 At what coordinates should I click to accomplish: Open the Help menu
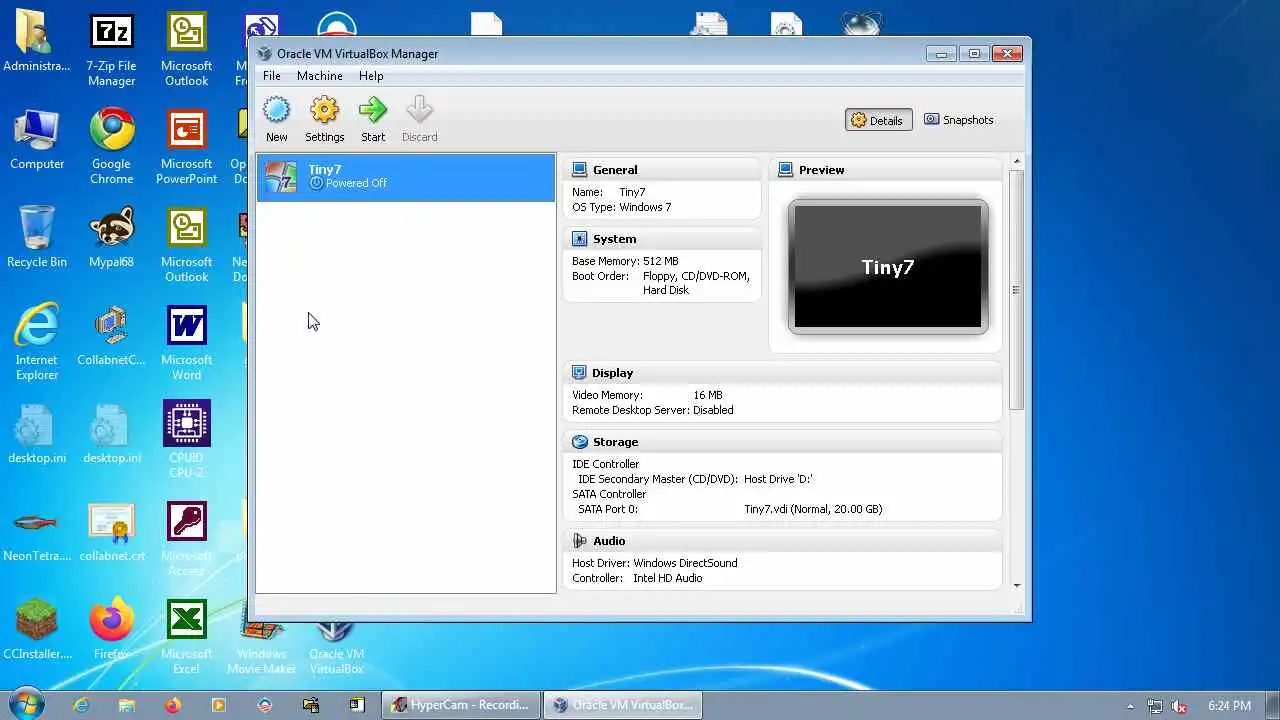coord(371,76)
